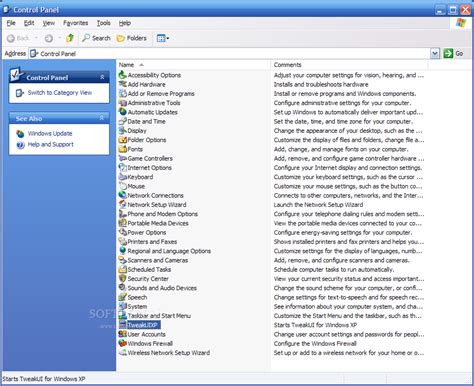Open the User Accounts icon
Image resolution: width=474 pixels, height=386 pixels.
[x=123, y=334]
